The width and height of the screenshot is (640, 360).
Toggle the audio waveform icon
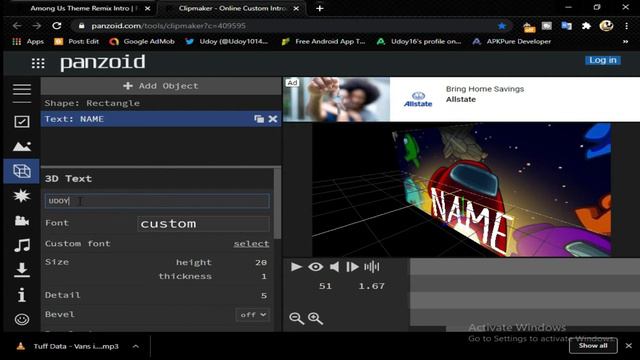tap(371, 267)
